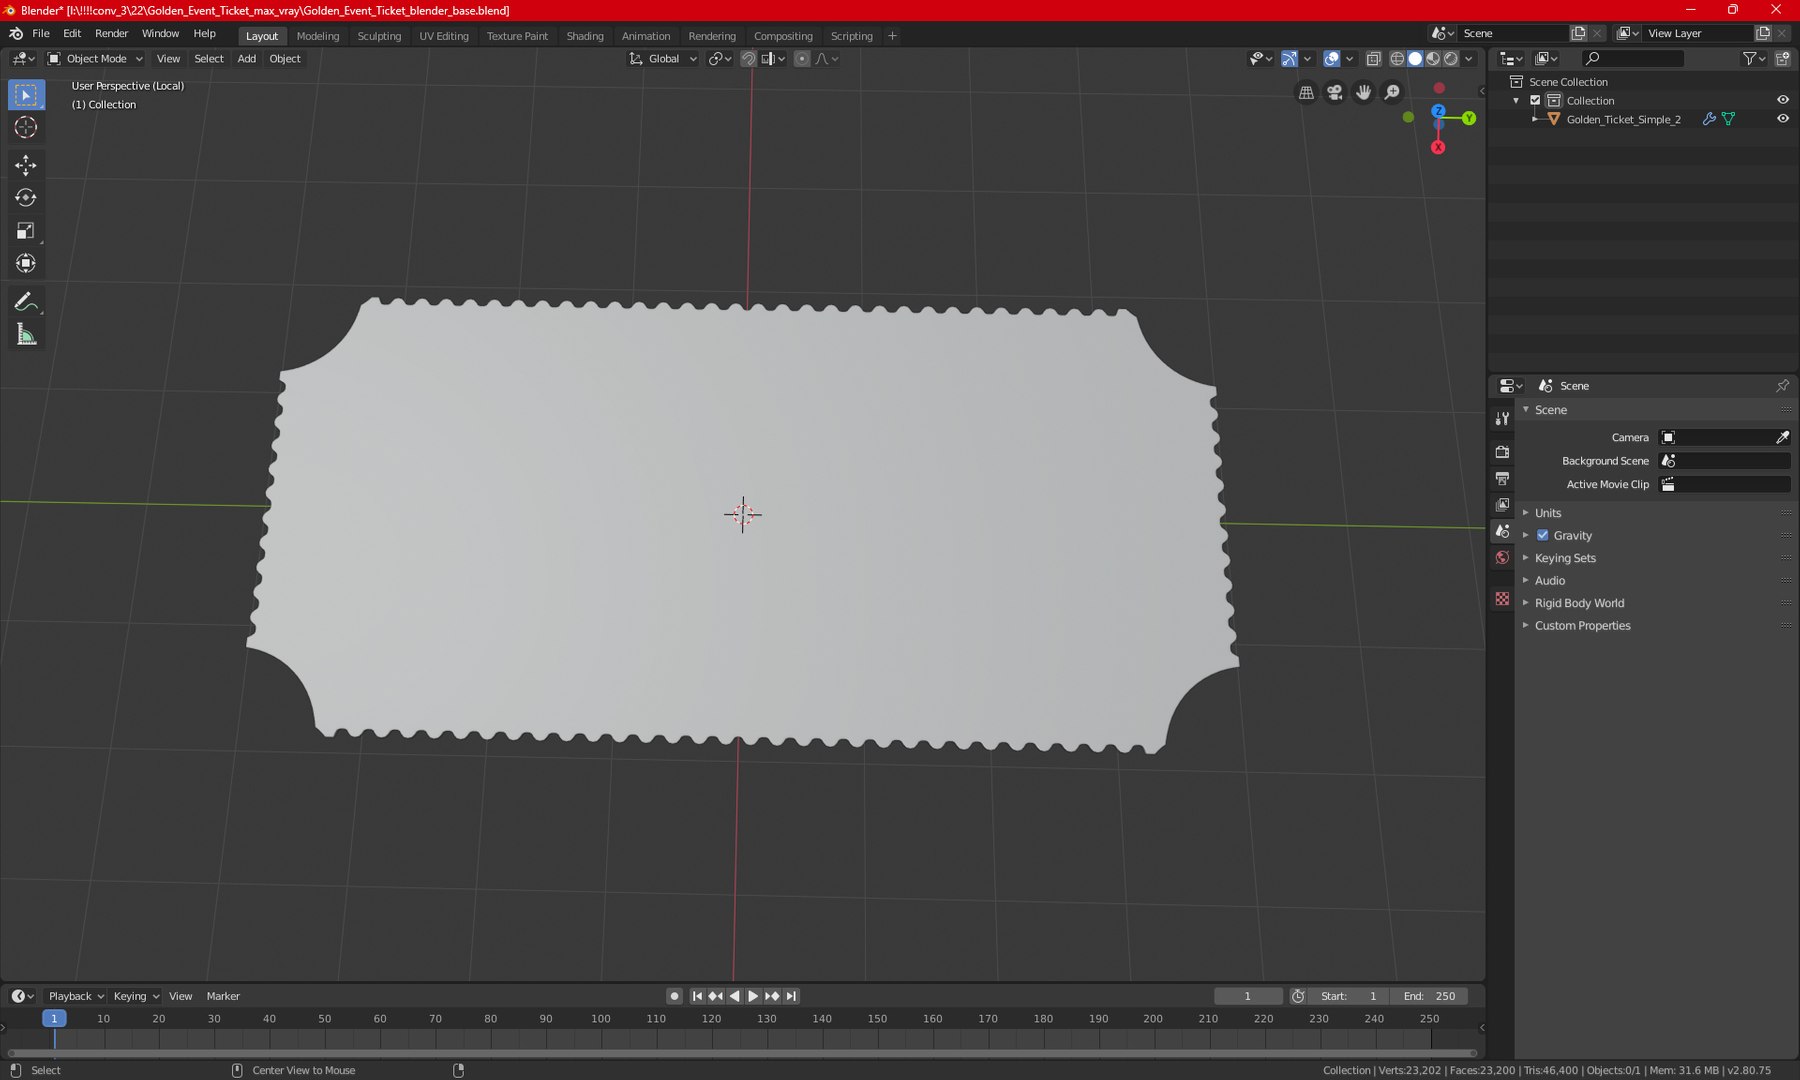1800x1080 pixels.
Task: Open the Output properties tab
Action: [1502, 479]
